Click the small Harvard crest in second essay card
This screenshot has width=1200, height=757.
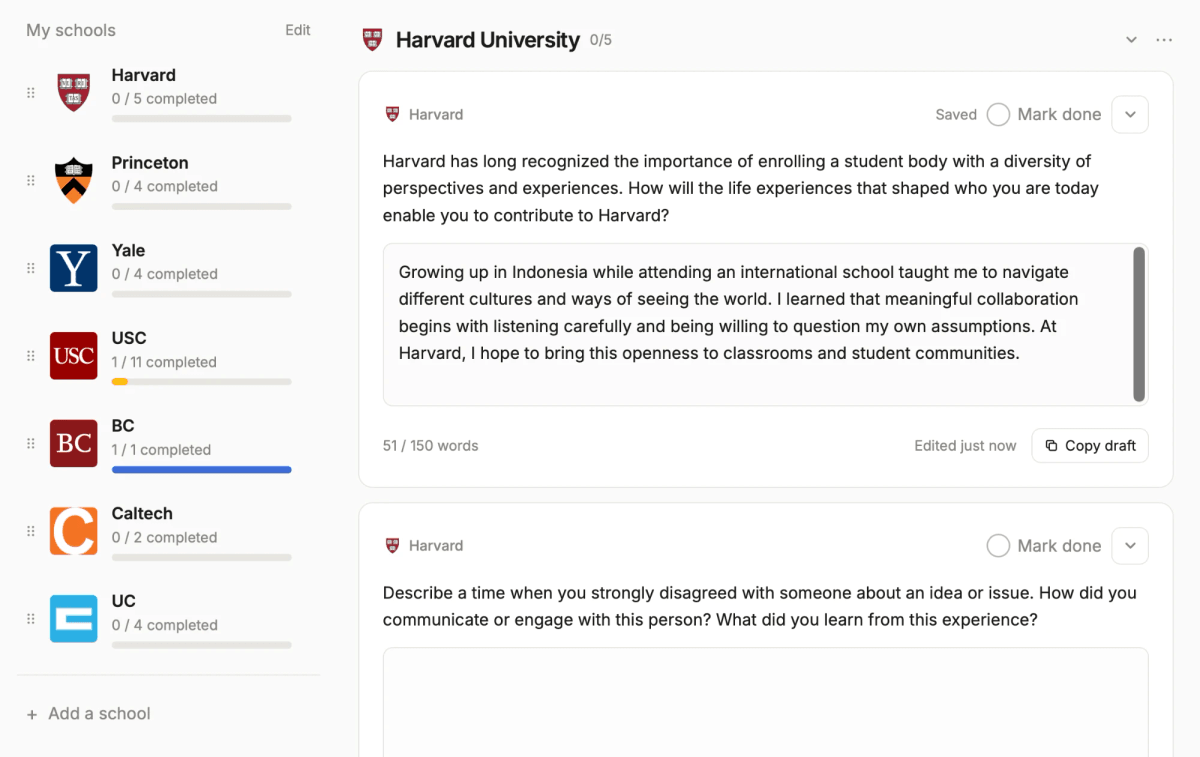(393, 545)
